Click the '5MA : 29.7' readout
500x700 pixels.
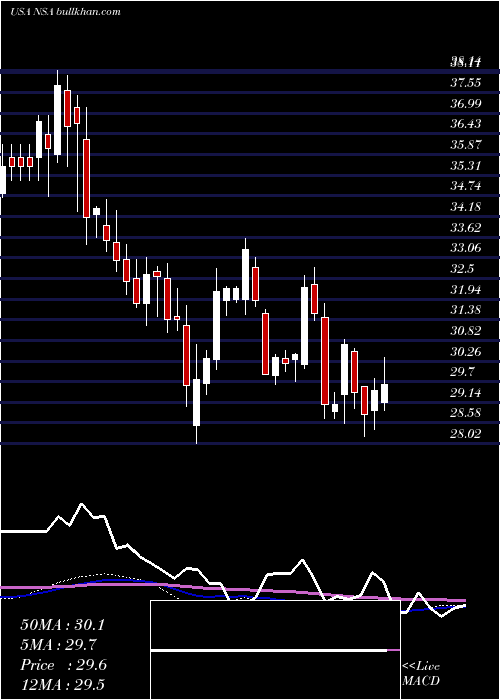tap(58, 645)
